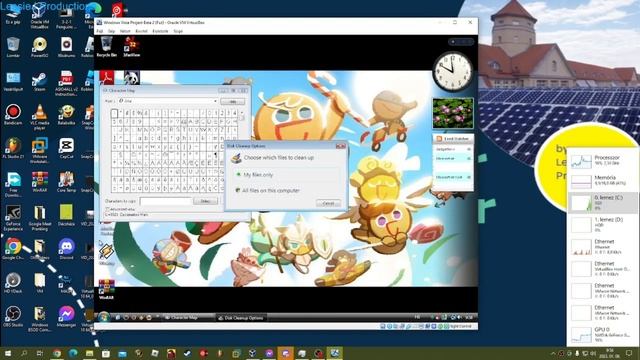Click the Vista Start orb

[104, 317]
